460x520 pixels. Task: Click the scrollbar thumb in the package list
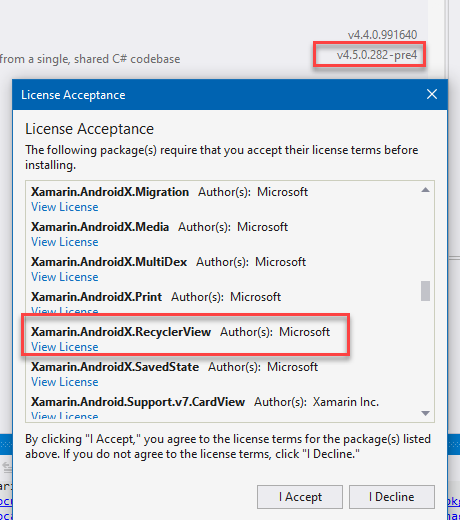pos(425,291)
